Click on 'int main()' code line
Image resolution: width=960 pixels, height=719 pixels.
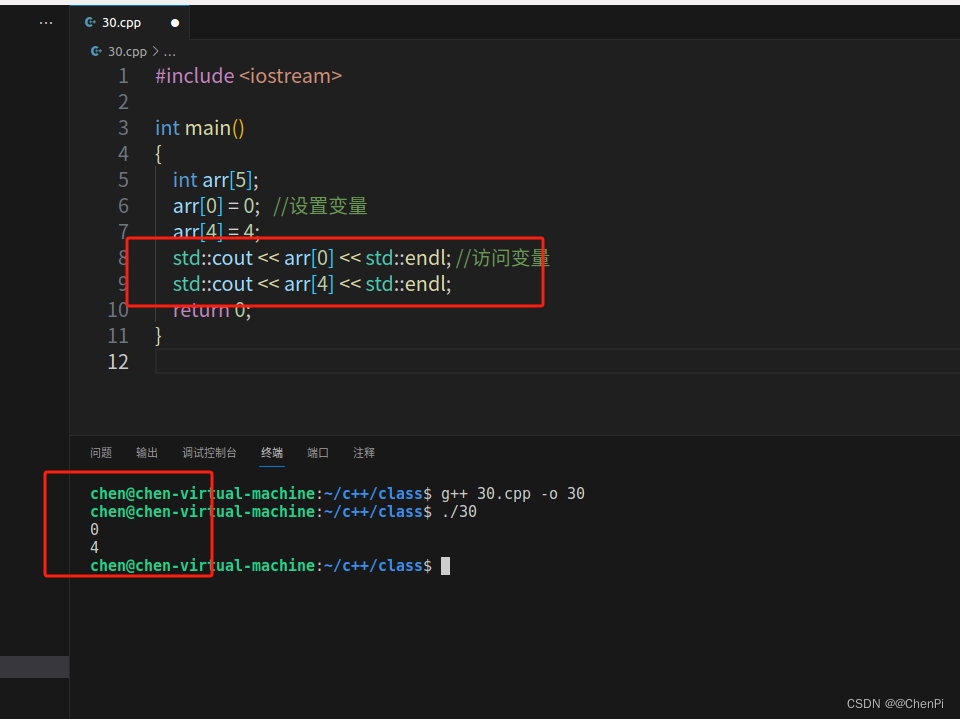200,128
